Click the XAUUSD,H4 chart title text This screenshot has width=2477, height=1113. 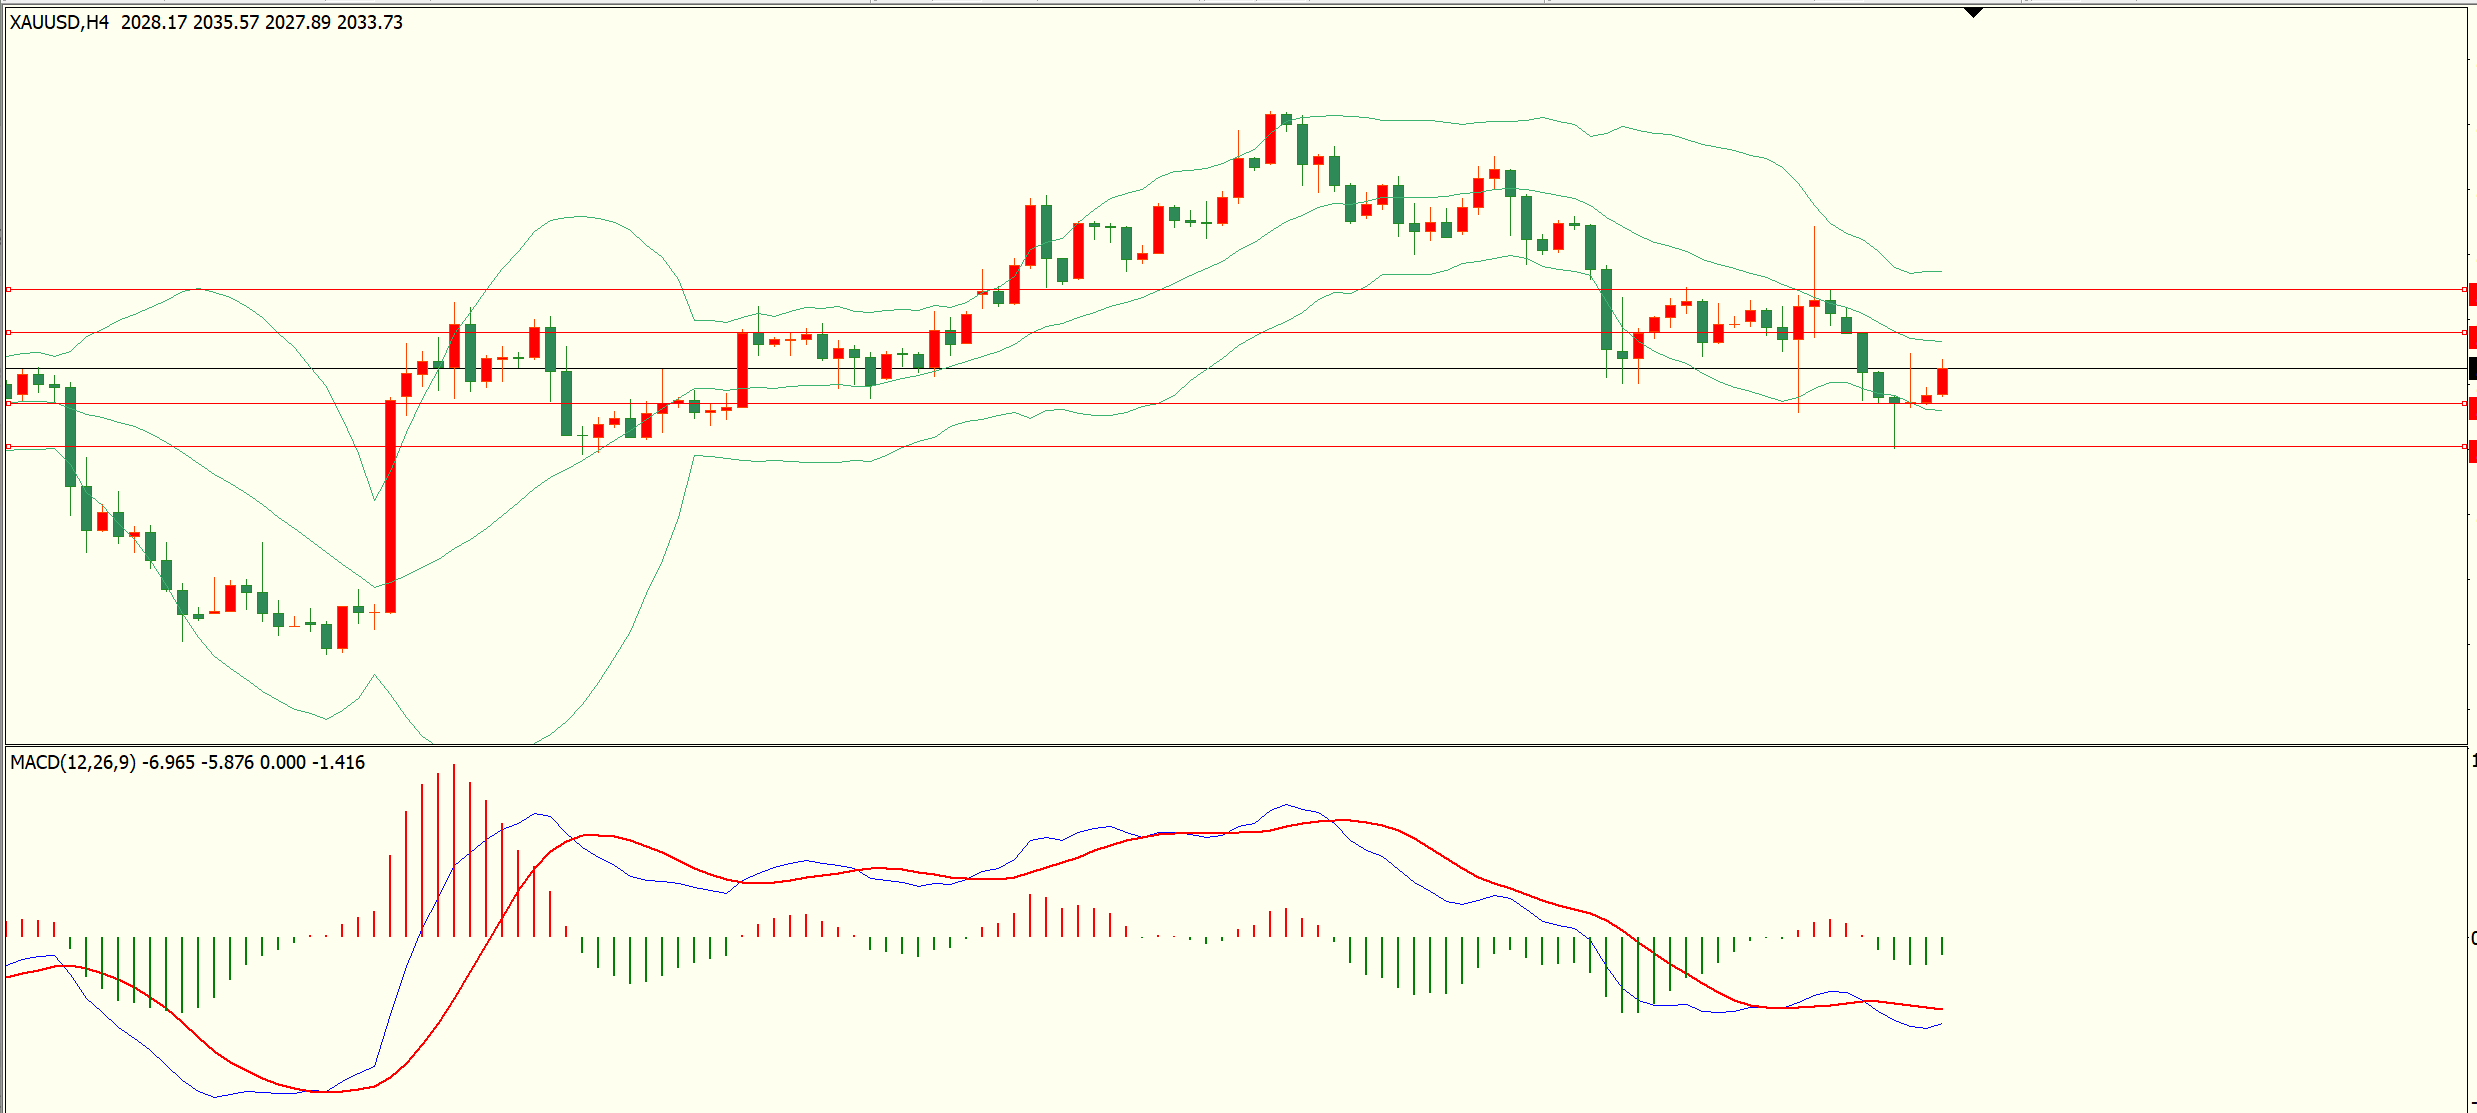click(x=59, y=22)
